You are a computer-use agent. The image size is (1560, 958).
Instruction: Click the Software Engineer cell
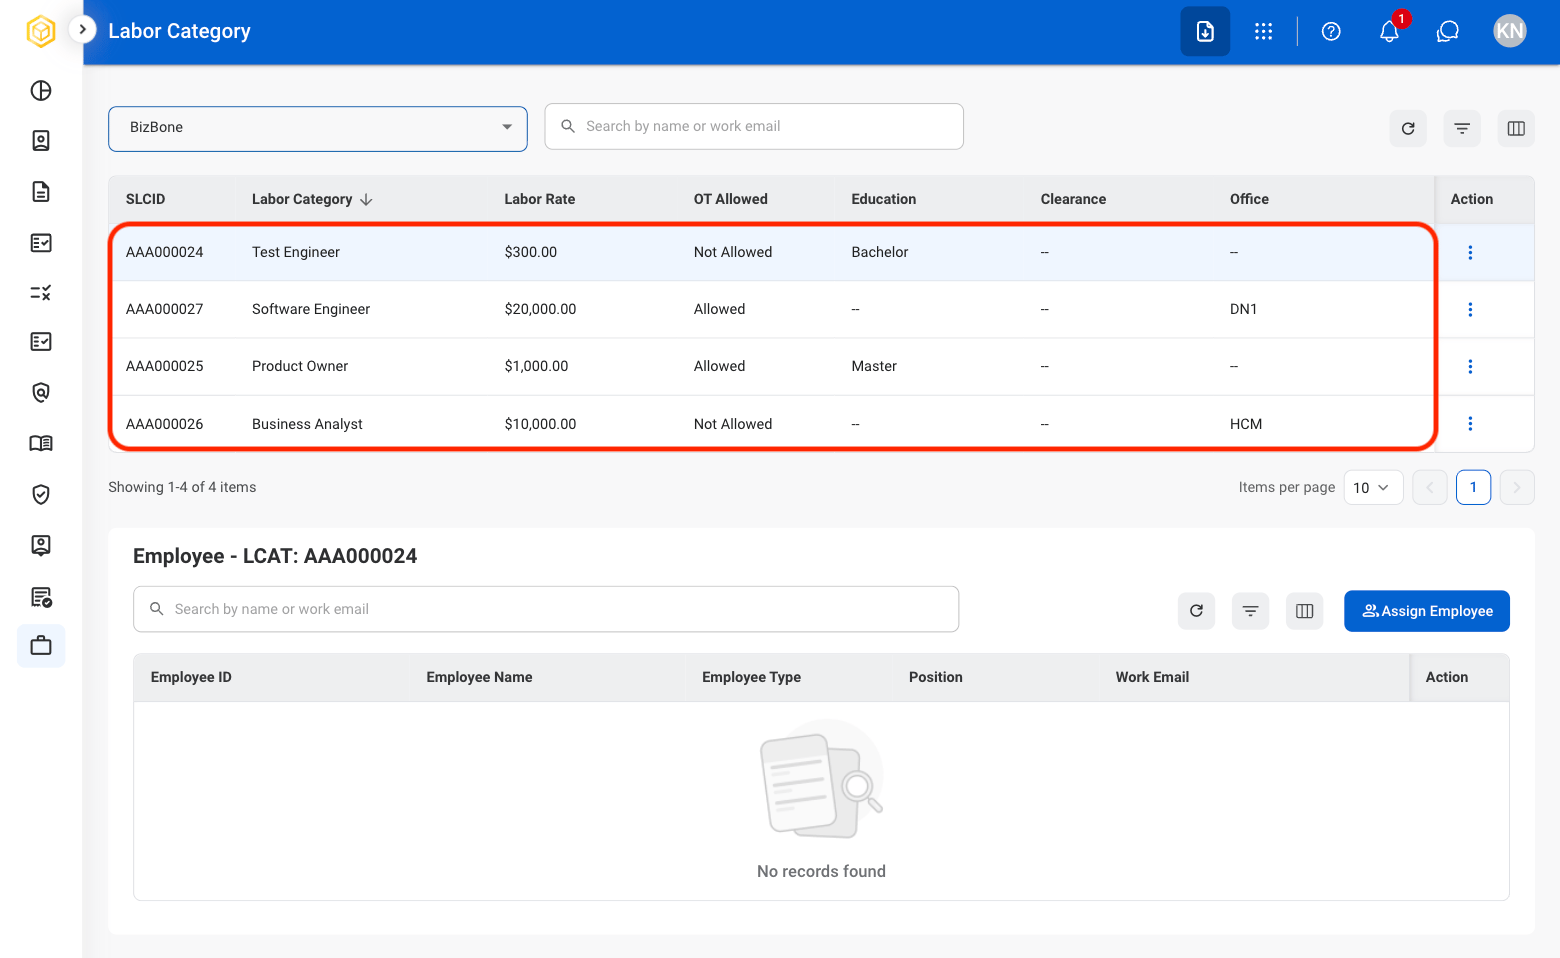coord(311,309)
